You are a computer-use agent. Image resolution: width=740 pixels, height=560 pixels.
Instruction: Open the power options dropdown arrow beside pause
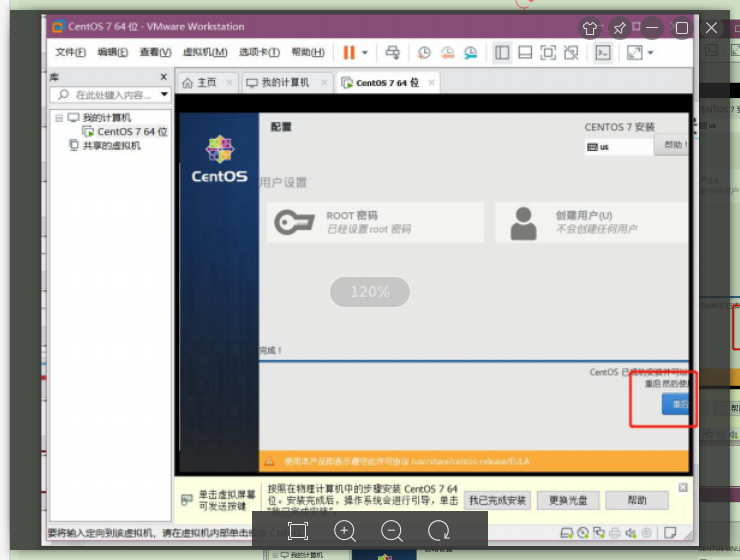[365, 53]
